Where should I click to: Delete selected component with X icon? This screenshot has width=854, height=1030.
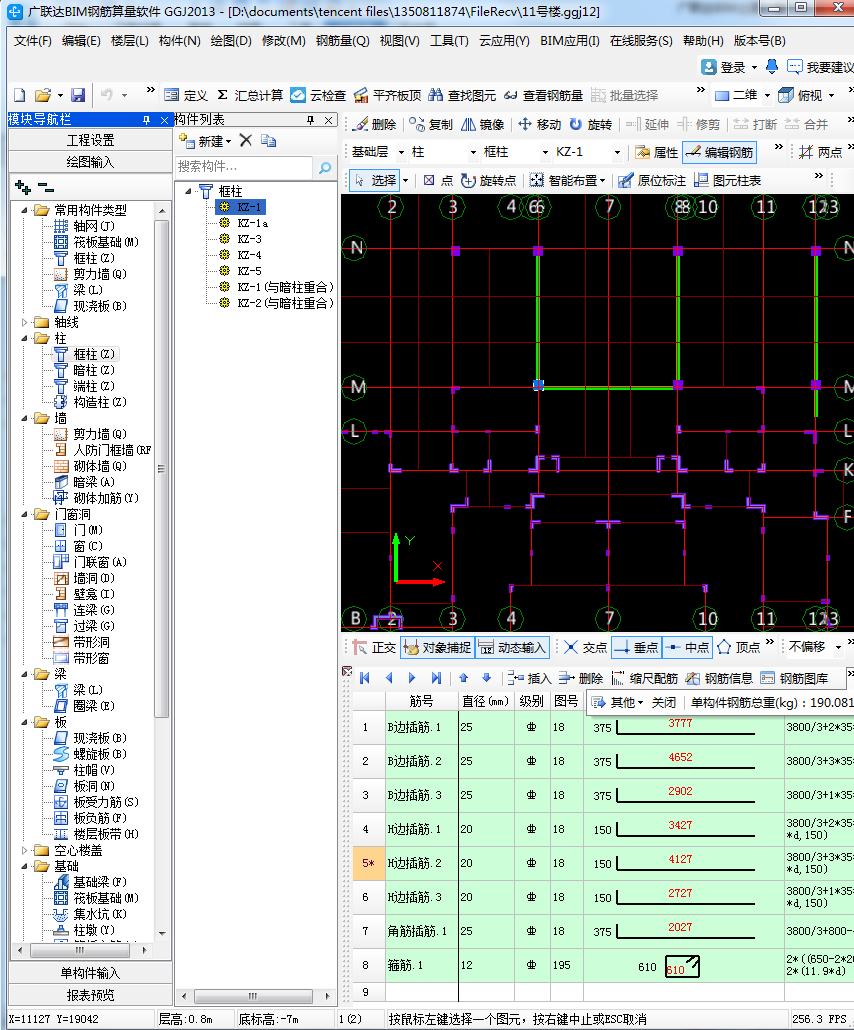[246, 141]
